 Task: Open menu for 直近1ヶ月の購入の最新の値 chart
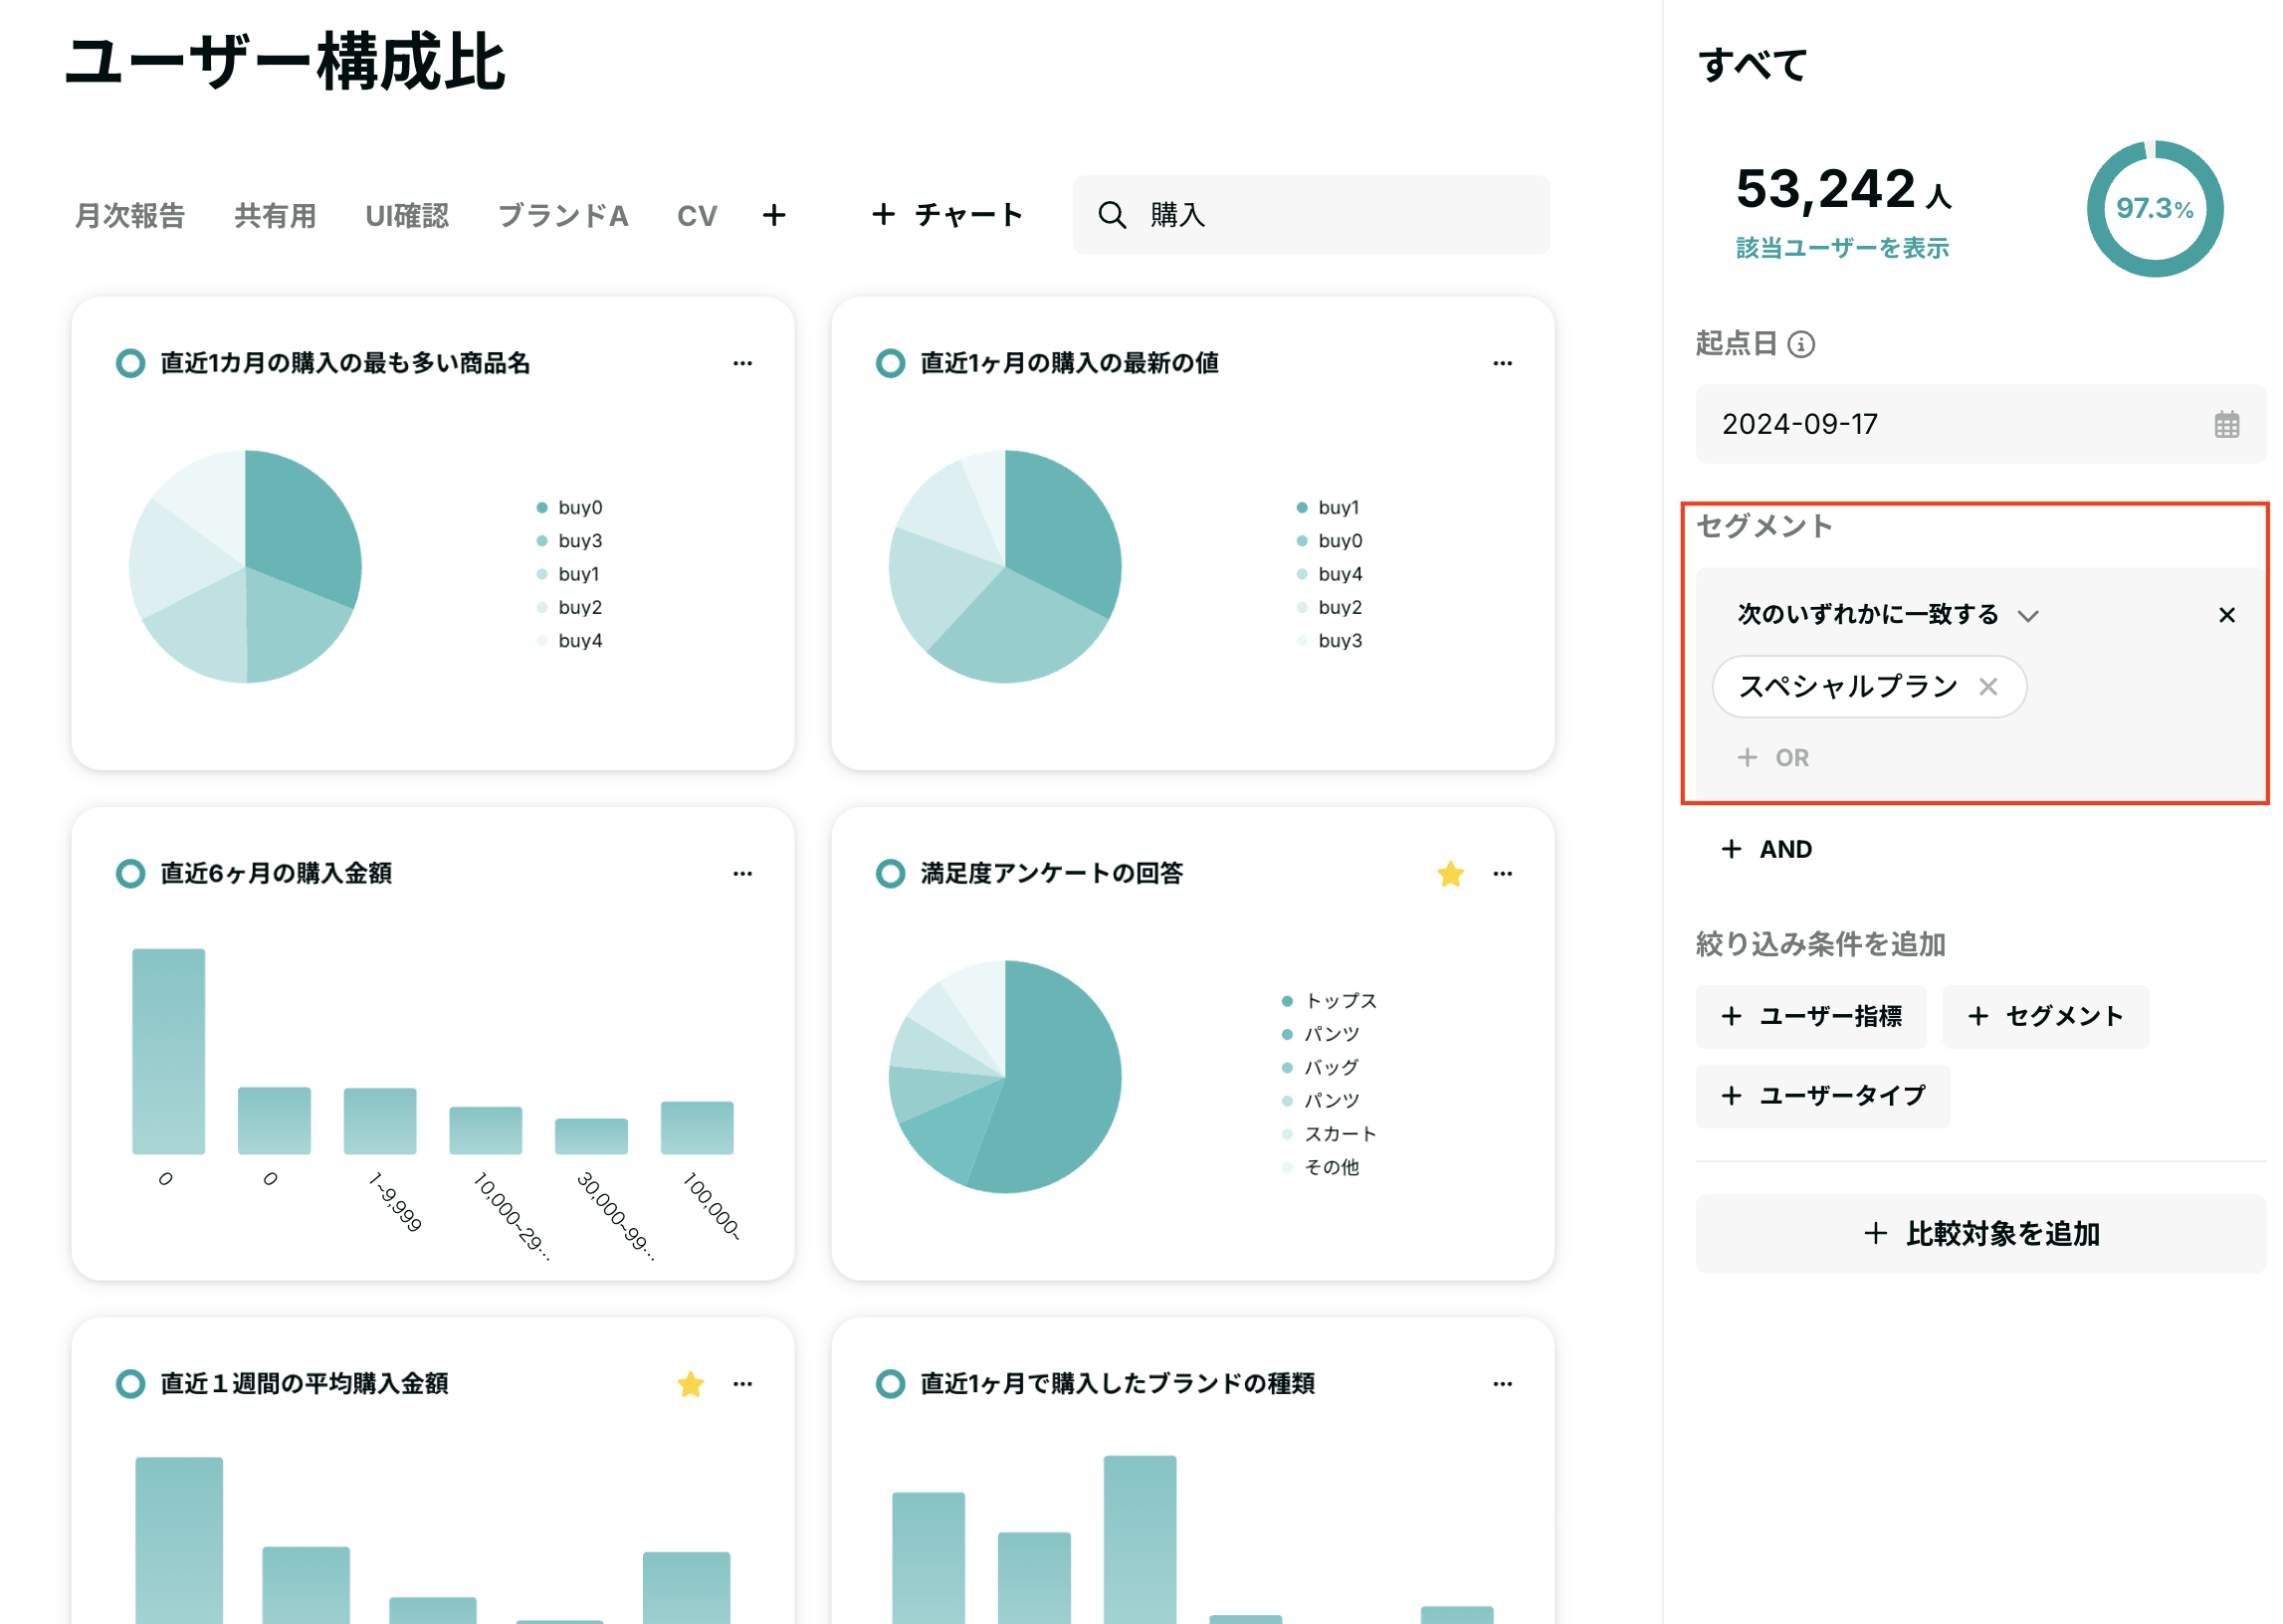click(1502, 363)
